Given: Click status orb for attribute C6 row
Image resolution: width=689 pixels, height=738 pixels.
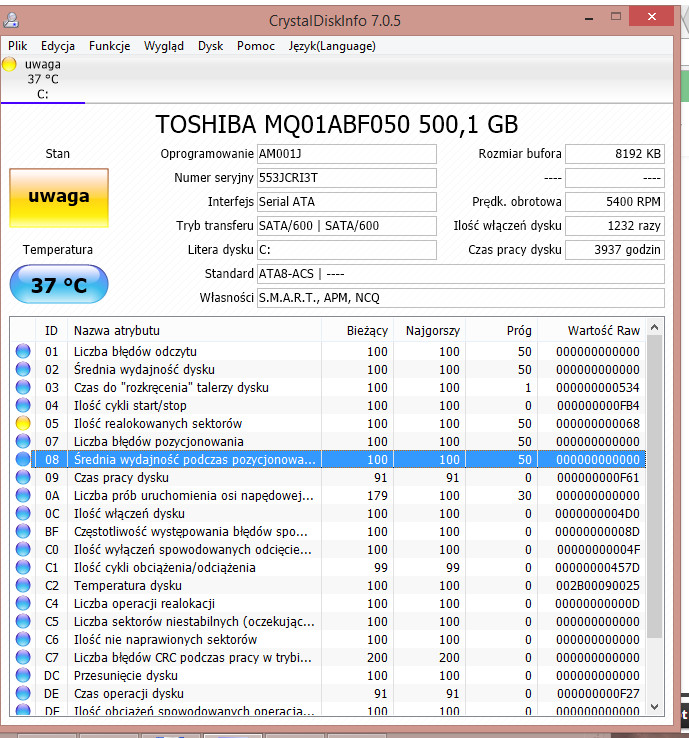Looking at the screenshot, I should tap(23, 639).
